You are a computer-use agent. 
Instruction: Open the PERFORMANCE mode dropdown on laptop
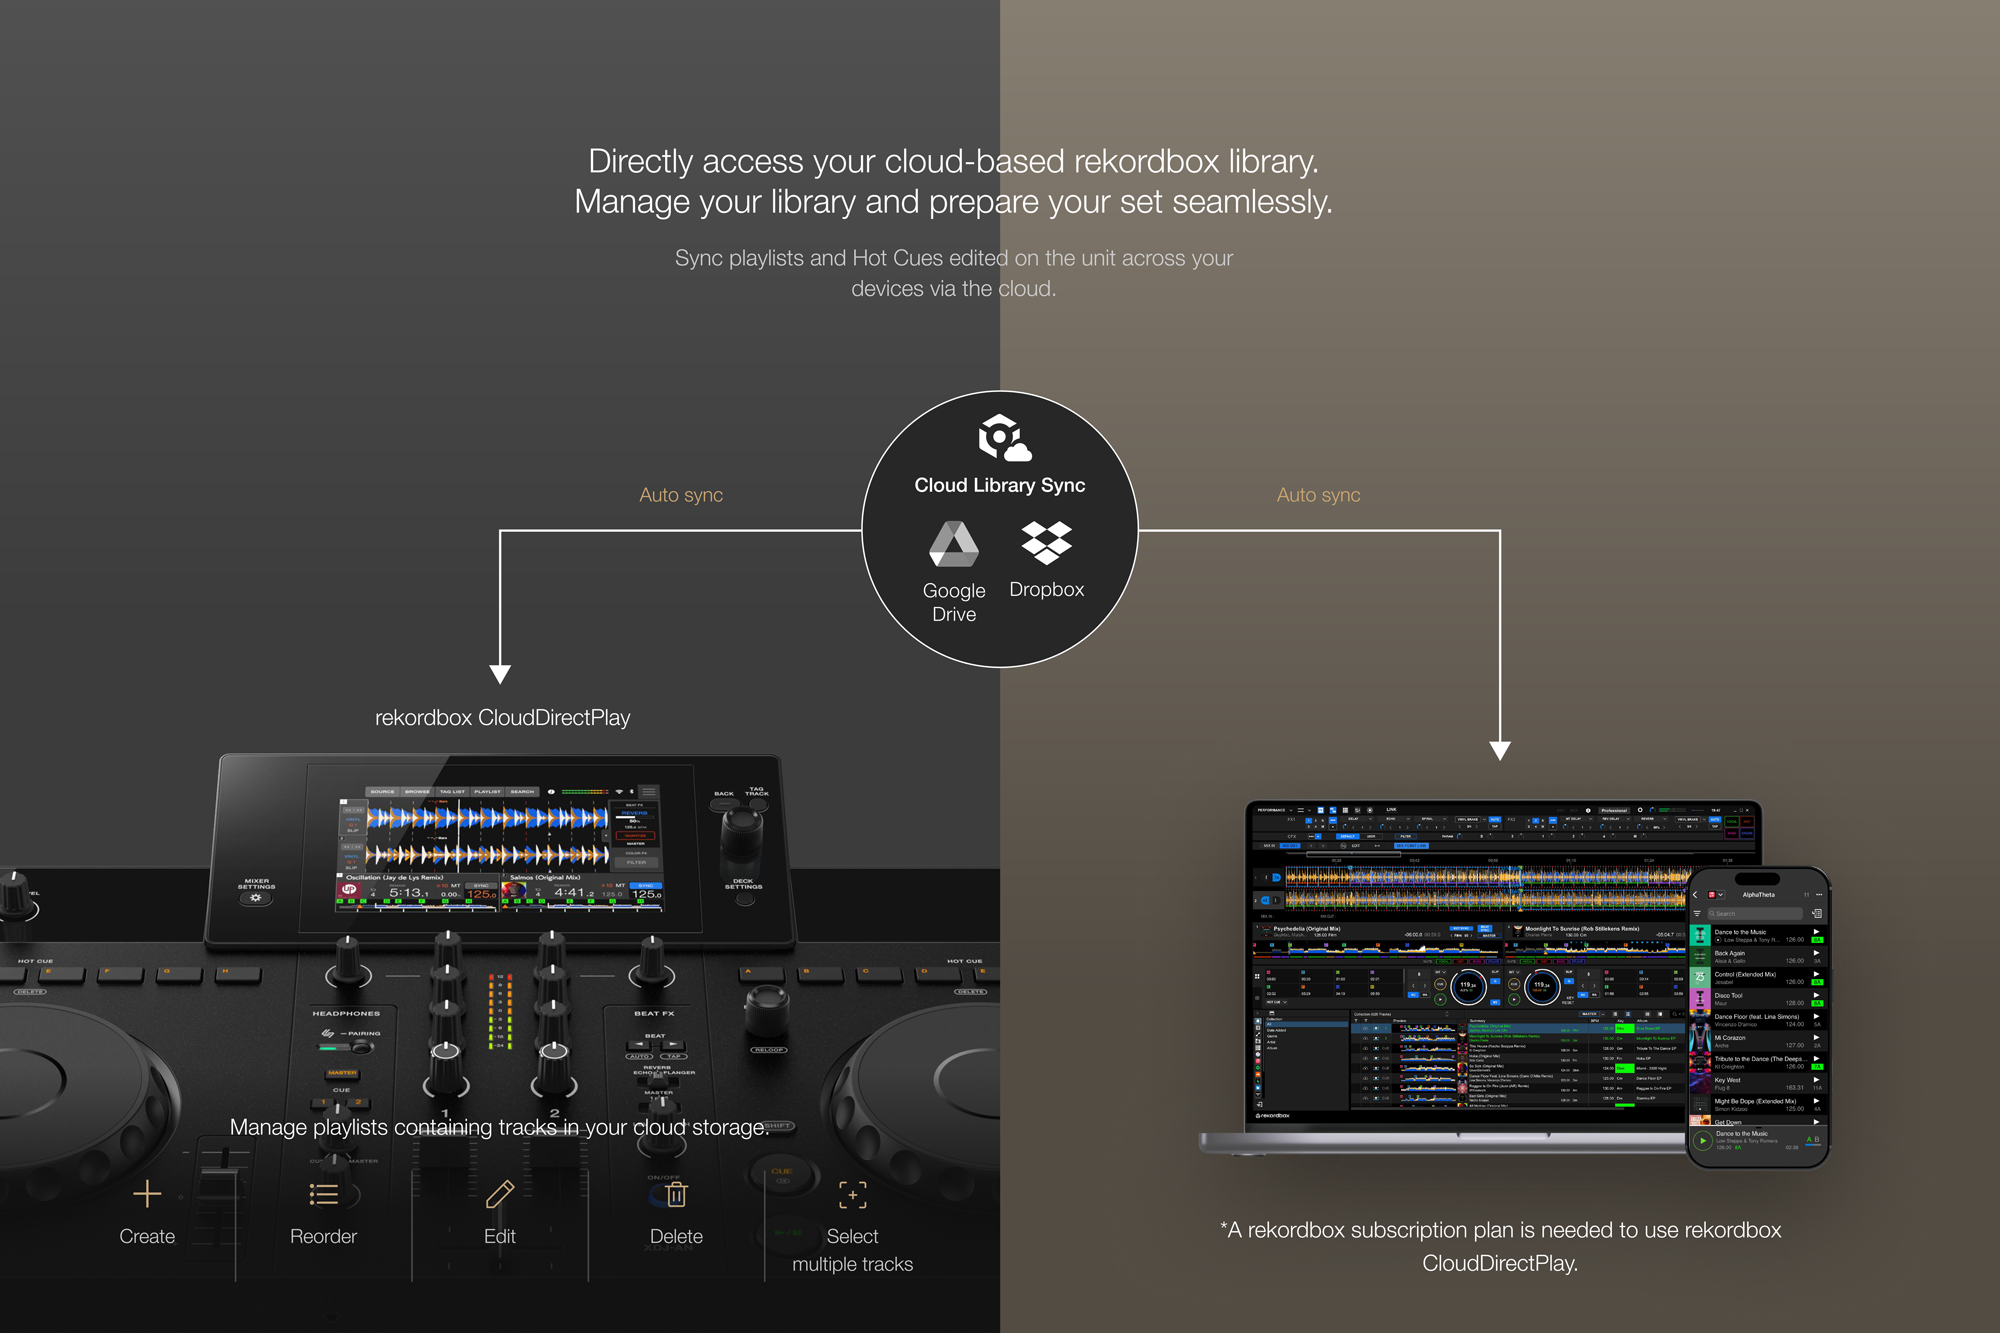coord(1275,810)
